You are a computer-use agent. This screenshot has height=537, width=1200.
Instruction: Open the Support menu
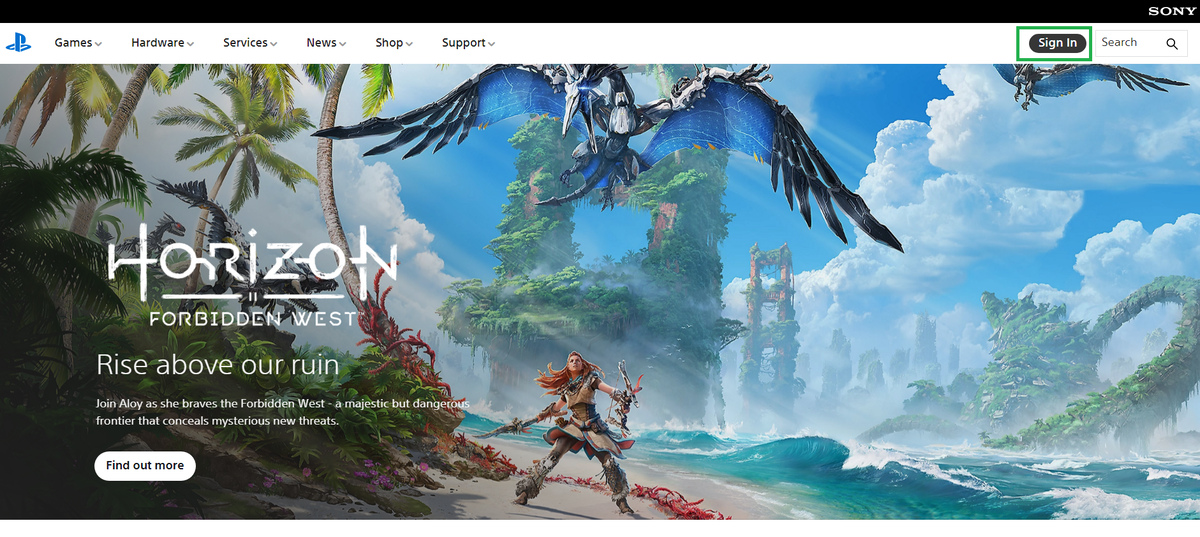coord(468,43)
